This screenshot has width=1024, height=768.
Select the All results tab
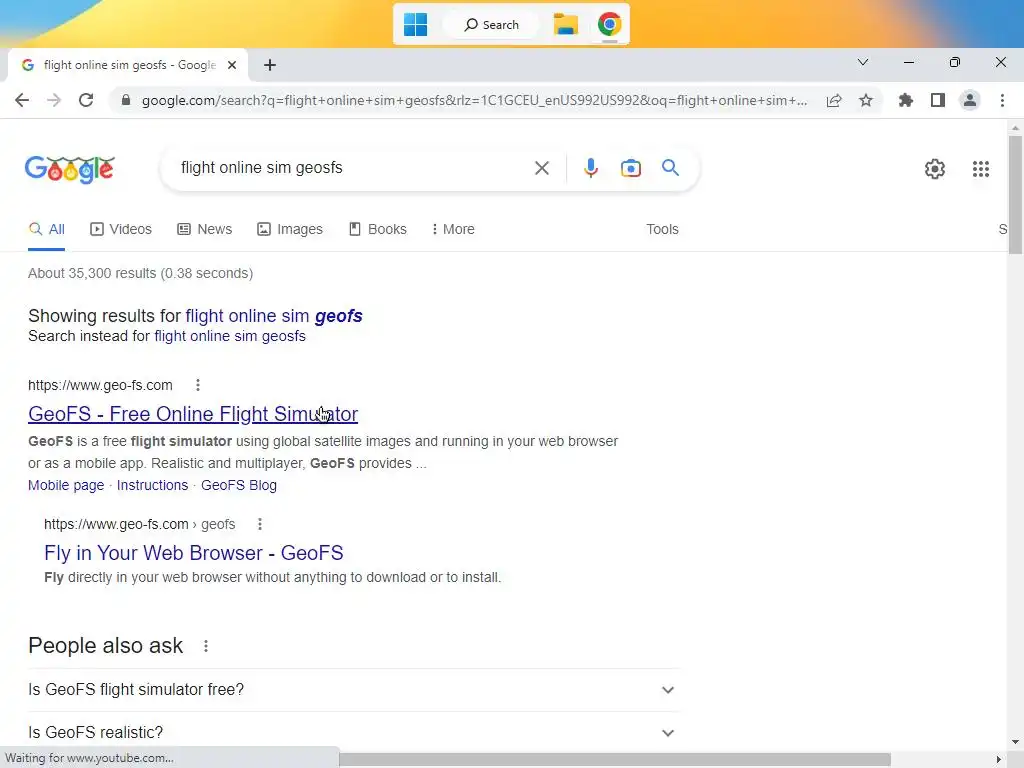(46, 229)
